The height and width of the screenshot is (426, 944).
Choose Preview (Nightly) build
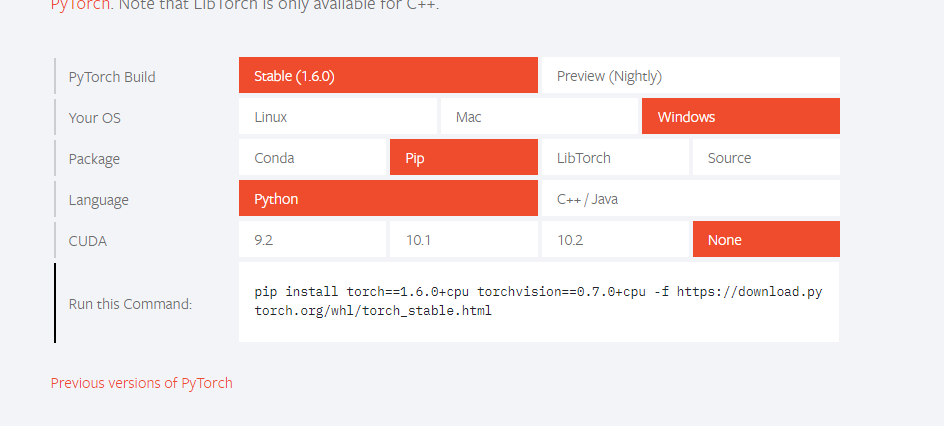(689, 76)
